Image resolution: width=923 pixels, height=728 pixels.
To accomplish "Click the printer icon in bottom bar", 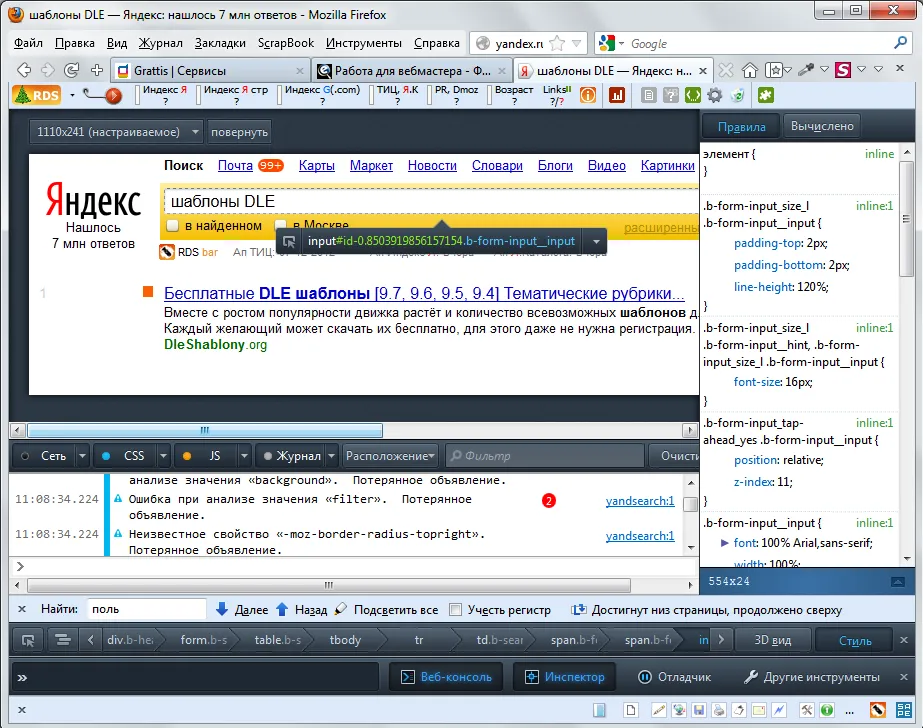I will tap(719, 710).
